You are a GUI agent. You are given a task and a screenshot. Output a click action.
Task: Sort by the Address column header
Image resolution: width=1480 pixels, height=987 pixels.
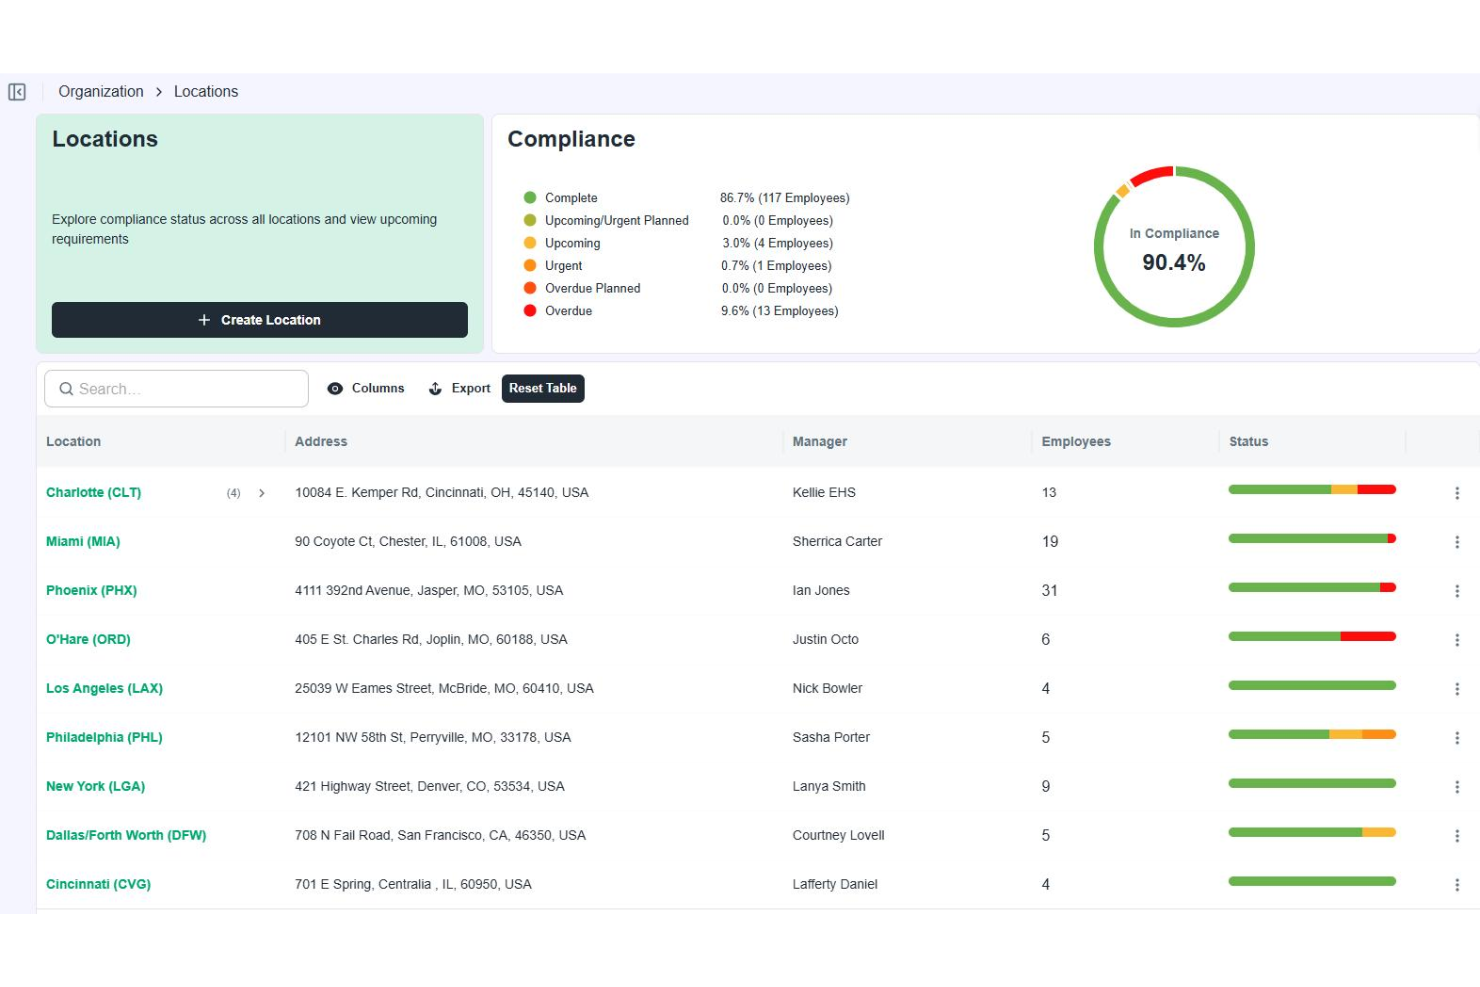point(321,441)
